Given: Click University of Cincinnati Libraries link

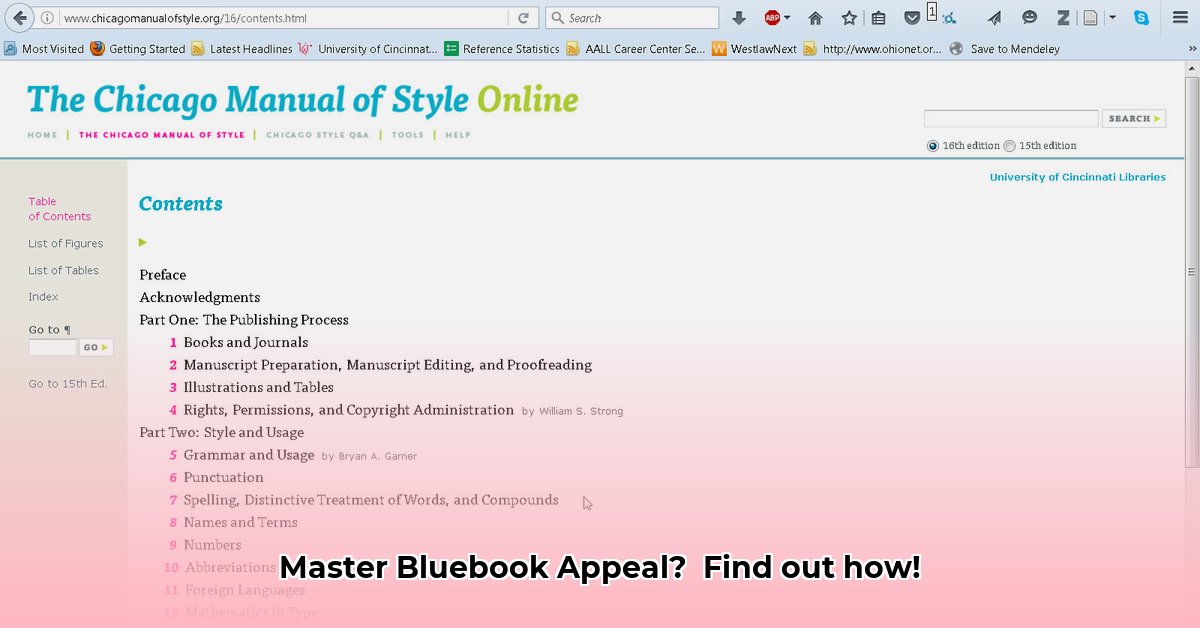Looking at the screenshot, I should tap(1078, 177).
